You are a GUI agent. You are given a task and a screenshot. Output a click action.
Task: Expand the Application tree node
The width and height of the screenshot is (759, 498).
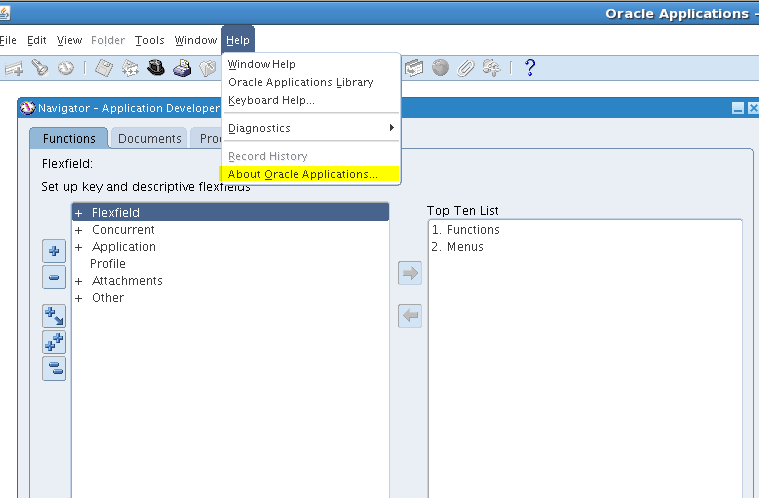coord(79,247)
